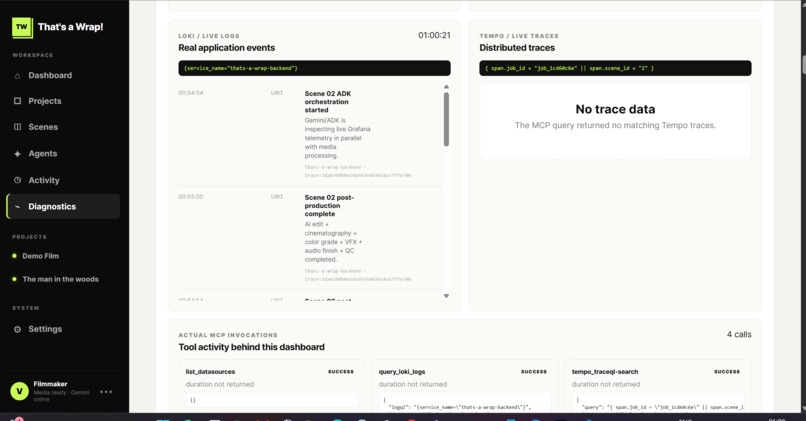Image resolution: width=806 pixels, height=421 pixels.
Task: Click the 00:55:00 log timestamp
Action: coord(191,197)
